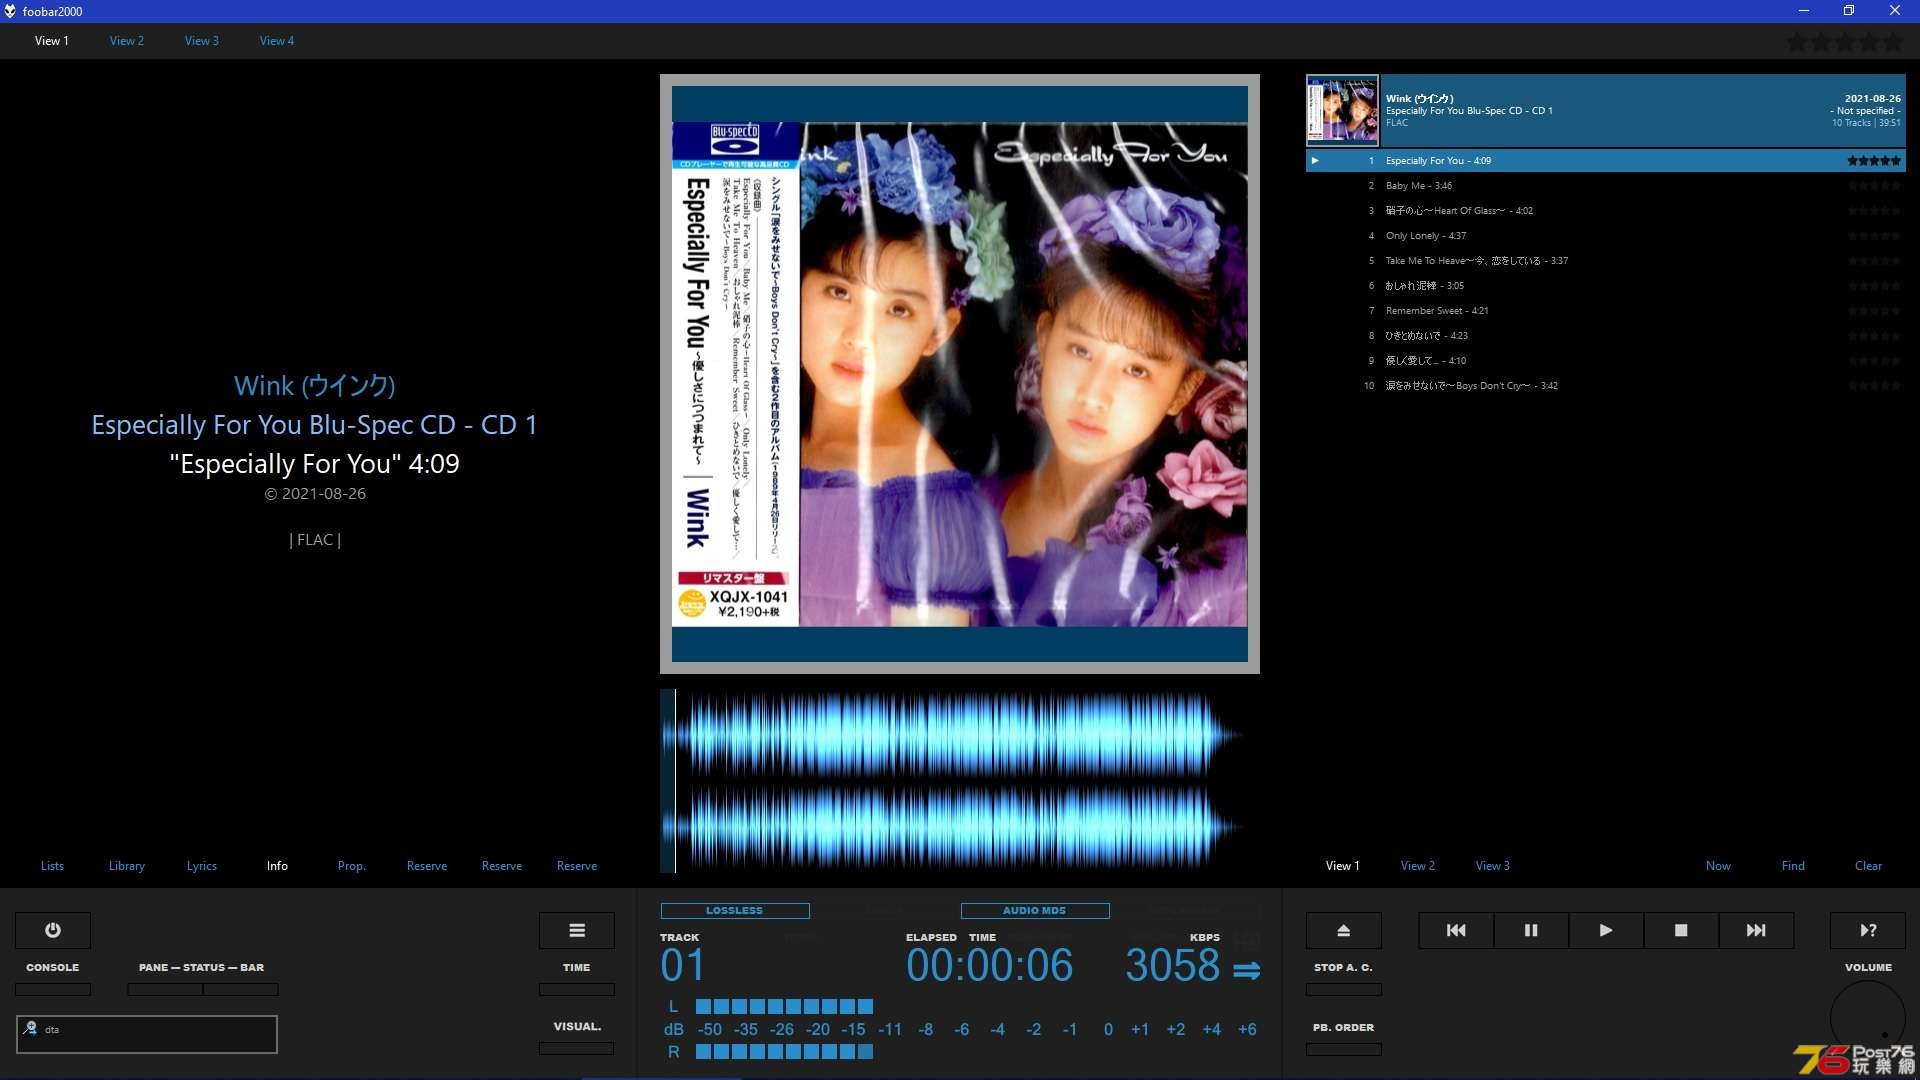Click the track number 01 display
1920x1080 pixels.
point(683,966)
